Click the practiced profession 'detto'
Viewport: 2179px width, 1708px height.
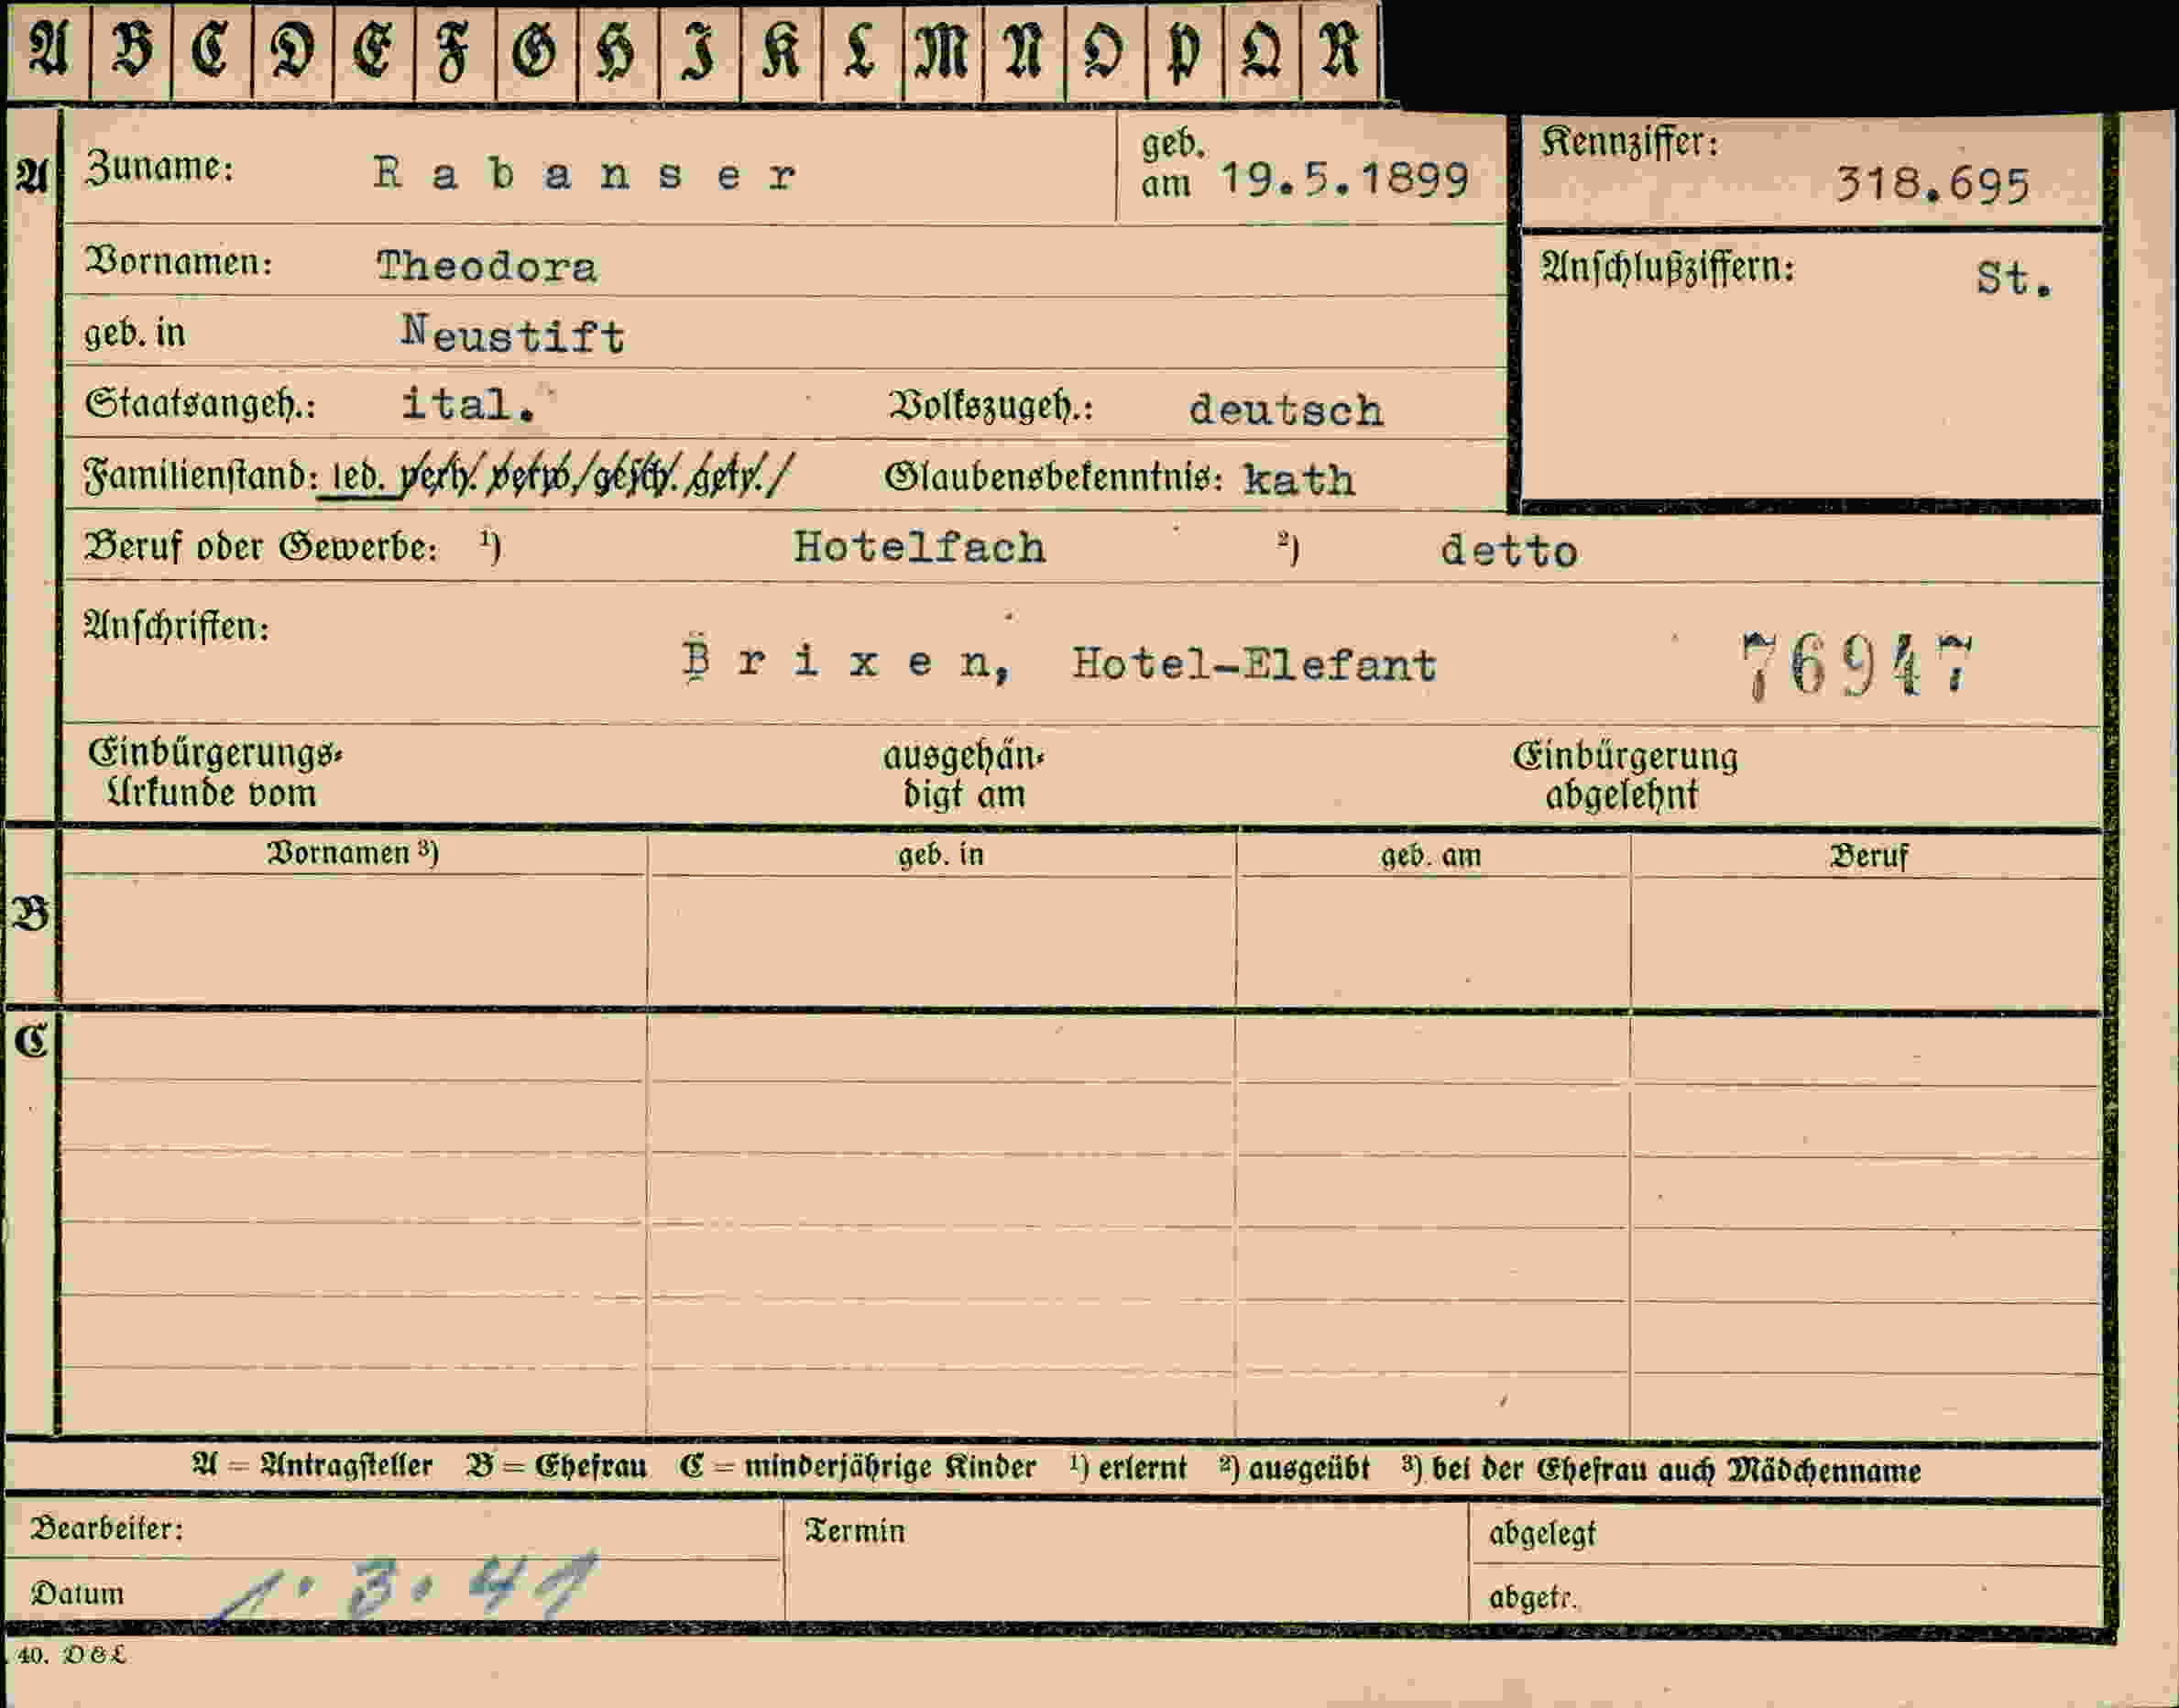coord(1509,551)
